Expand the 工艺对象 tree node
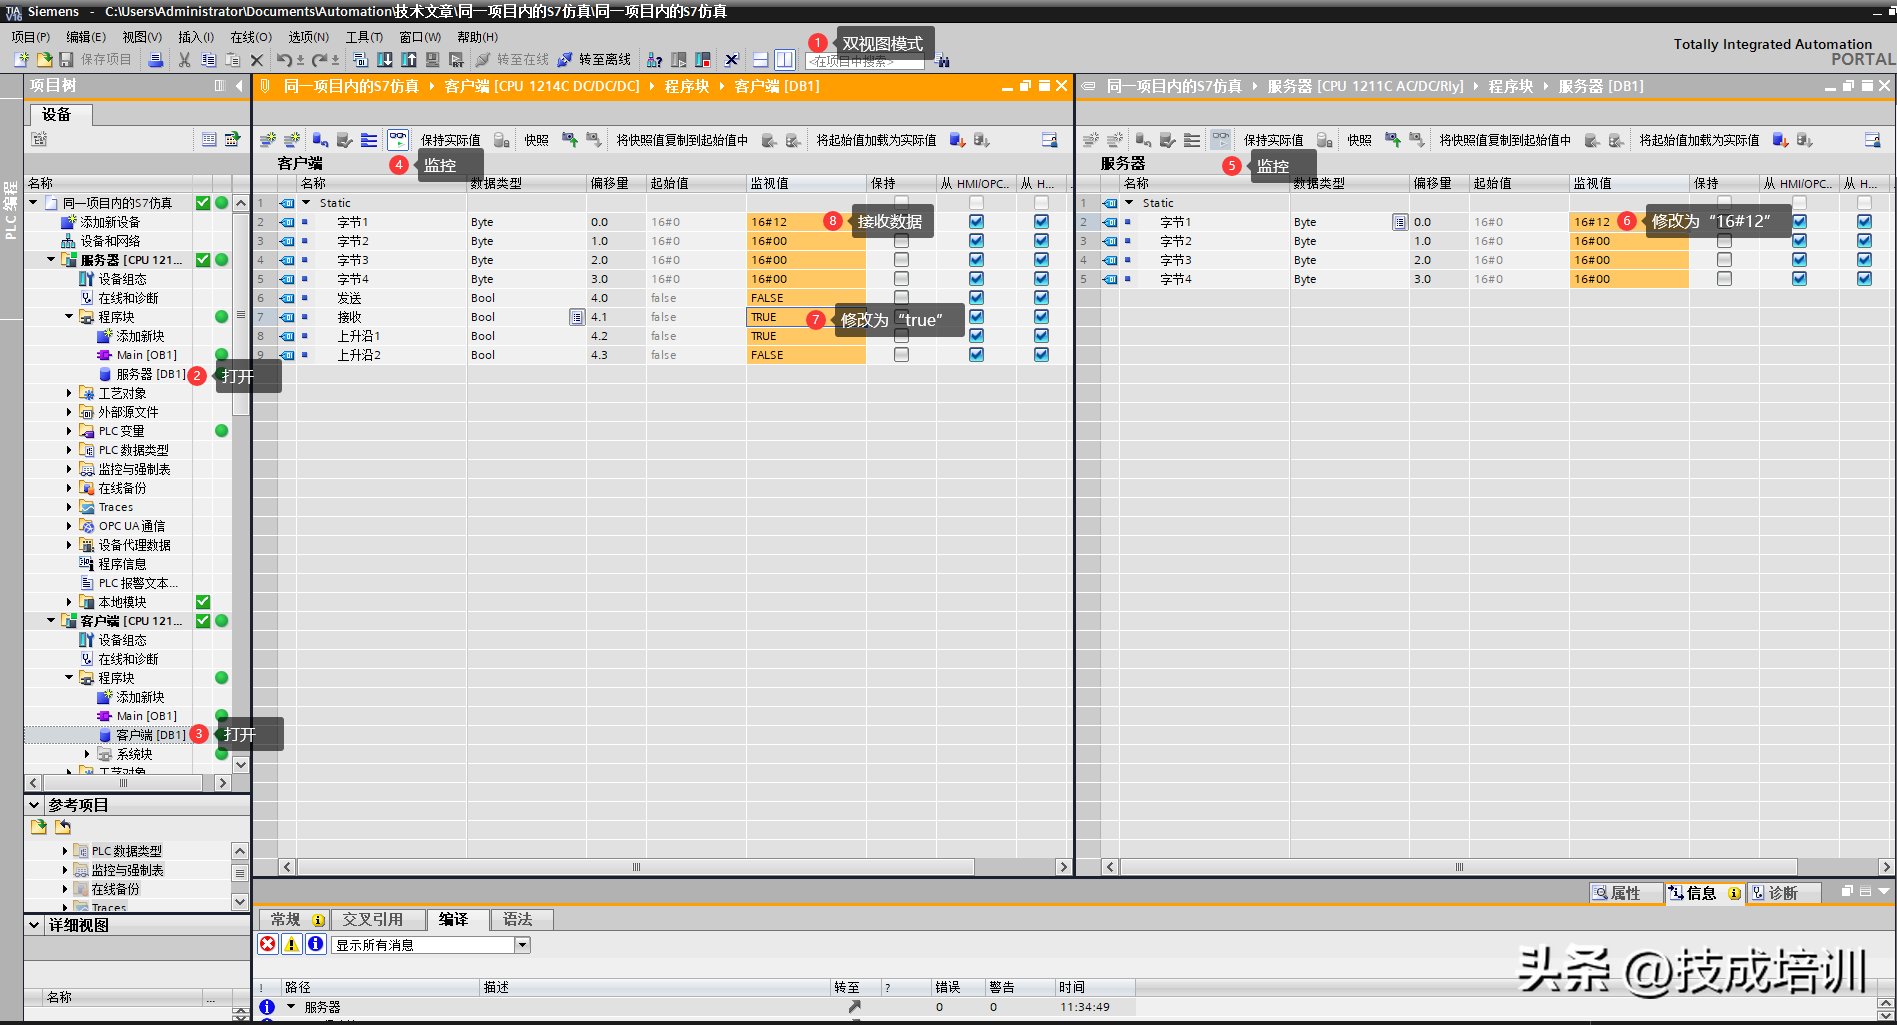Viewport: 1897px width, 1025px height. [69, 393]
